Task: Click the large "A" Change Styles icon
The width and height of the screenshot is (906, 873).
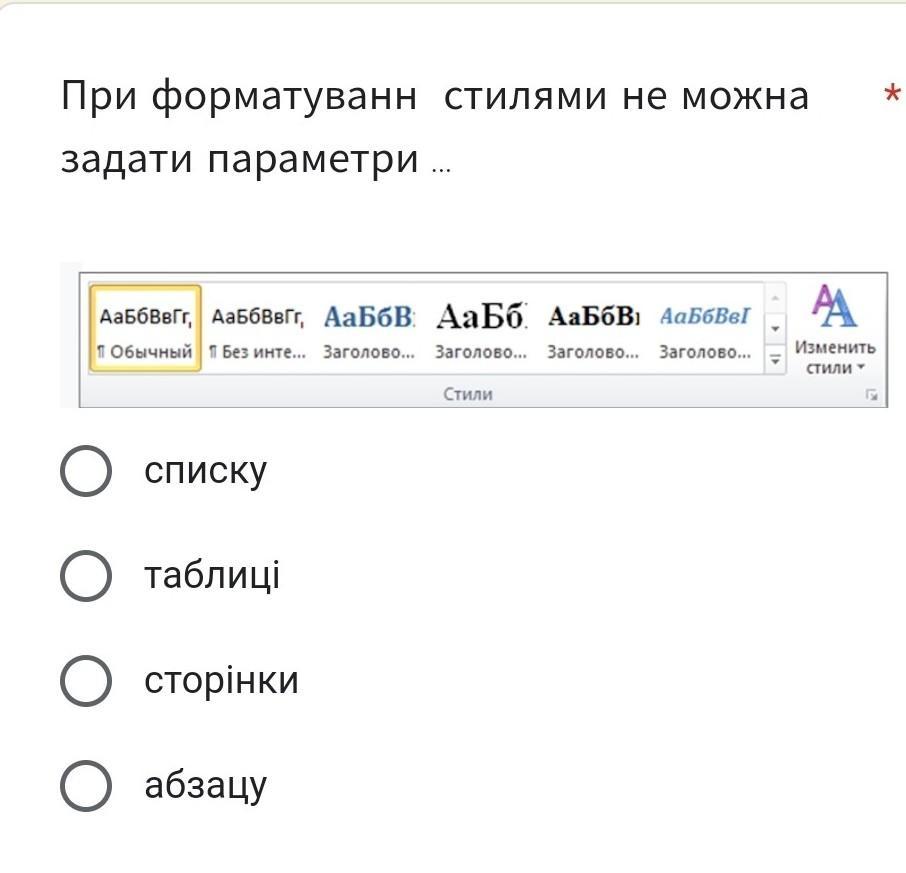Action: click(x=835, y=307)
